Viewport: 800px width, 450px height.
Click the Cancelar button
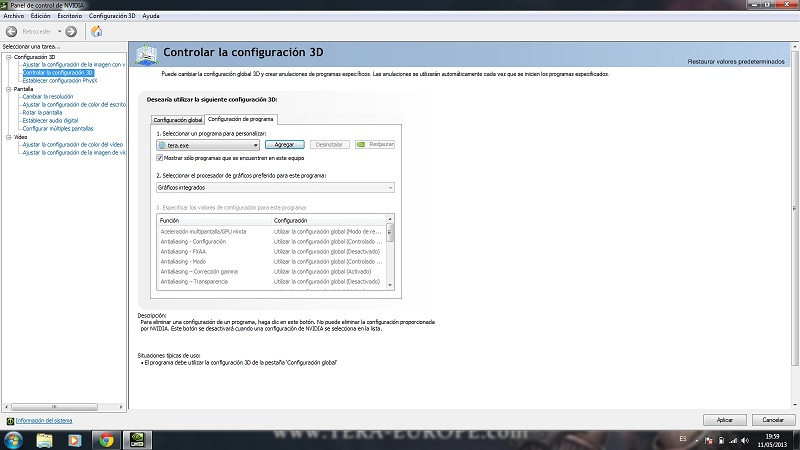pyautogui.click(x=773, y=420)
